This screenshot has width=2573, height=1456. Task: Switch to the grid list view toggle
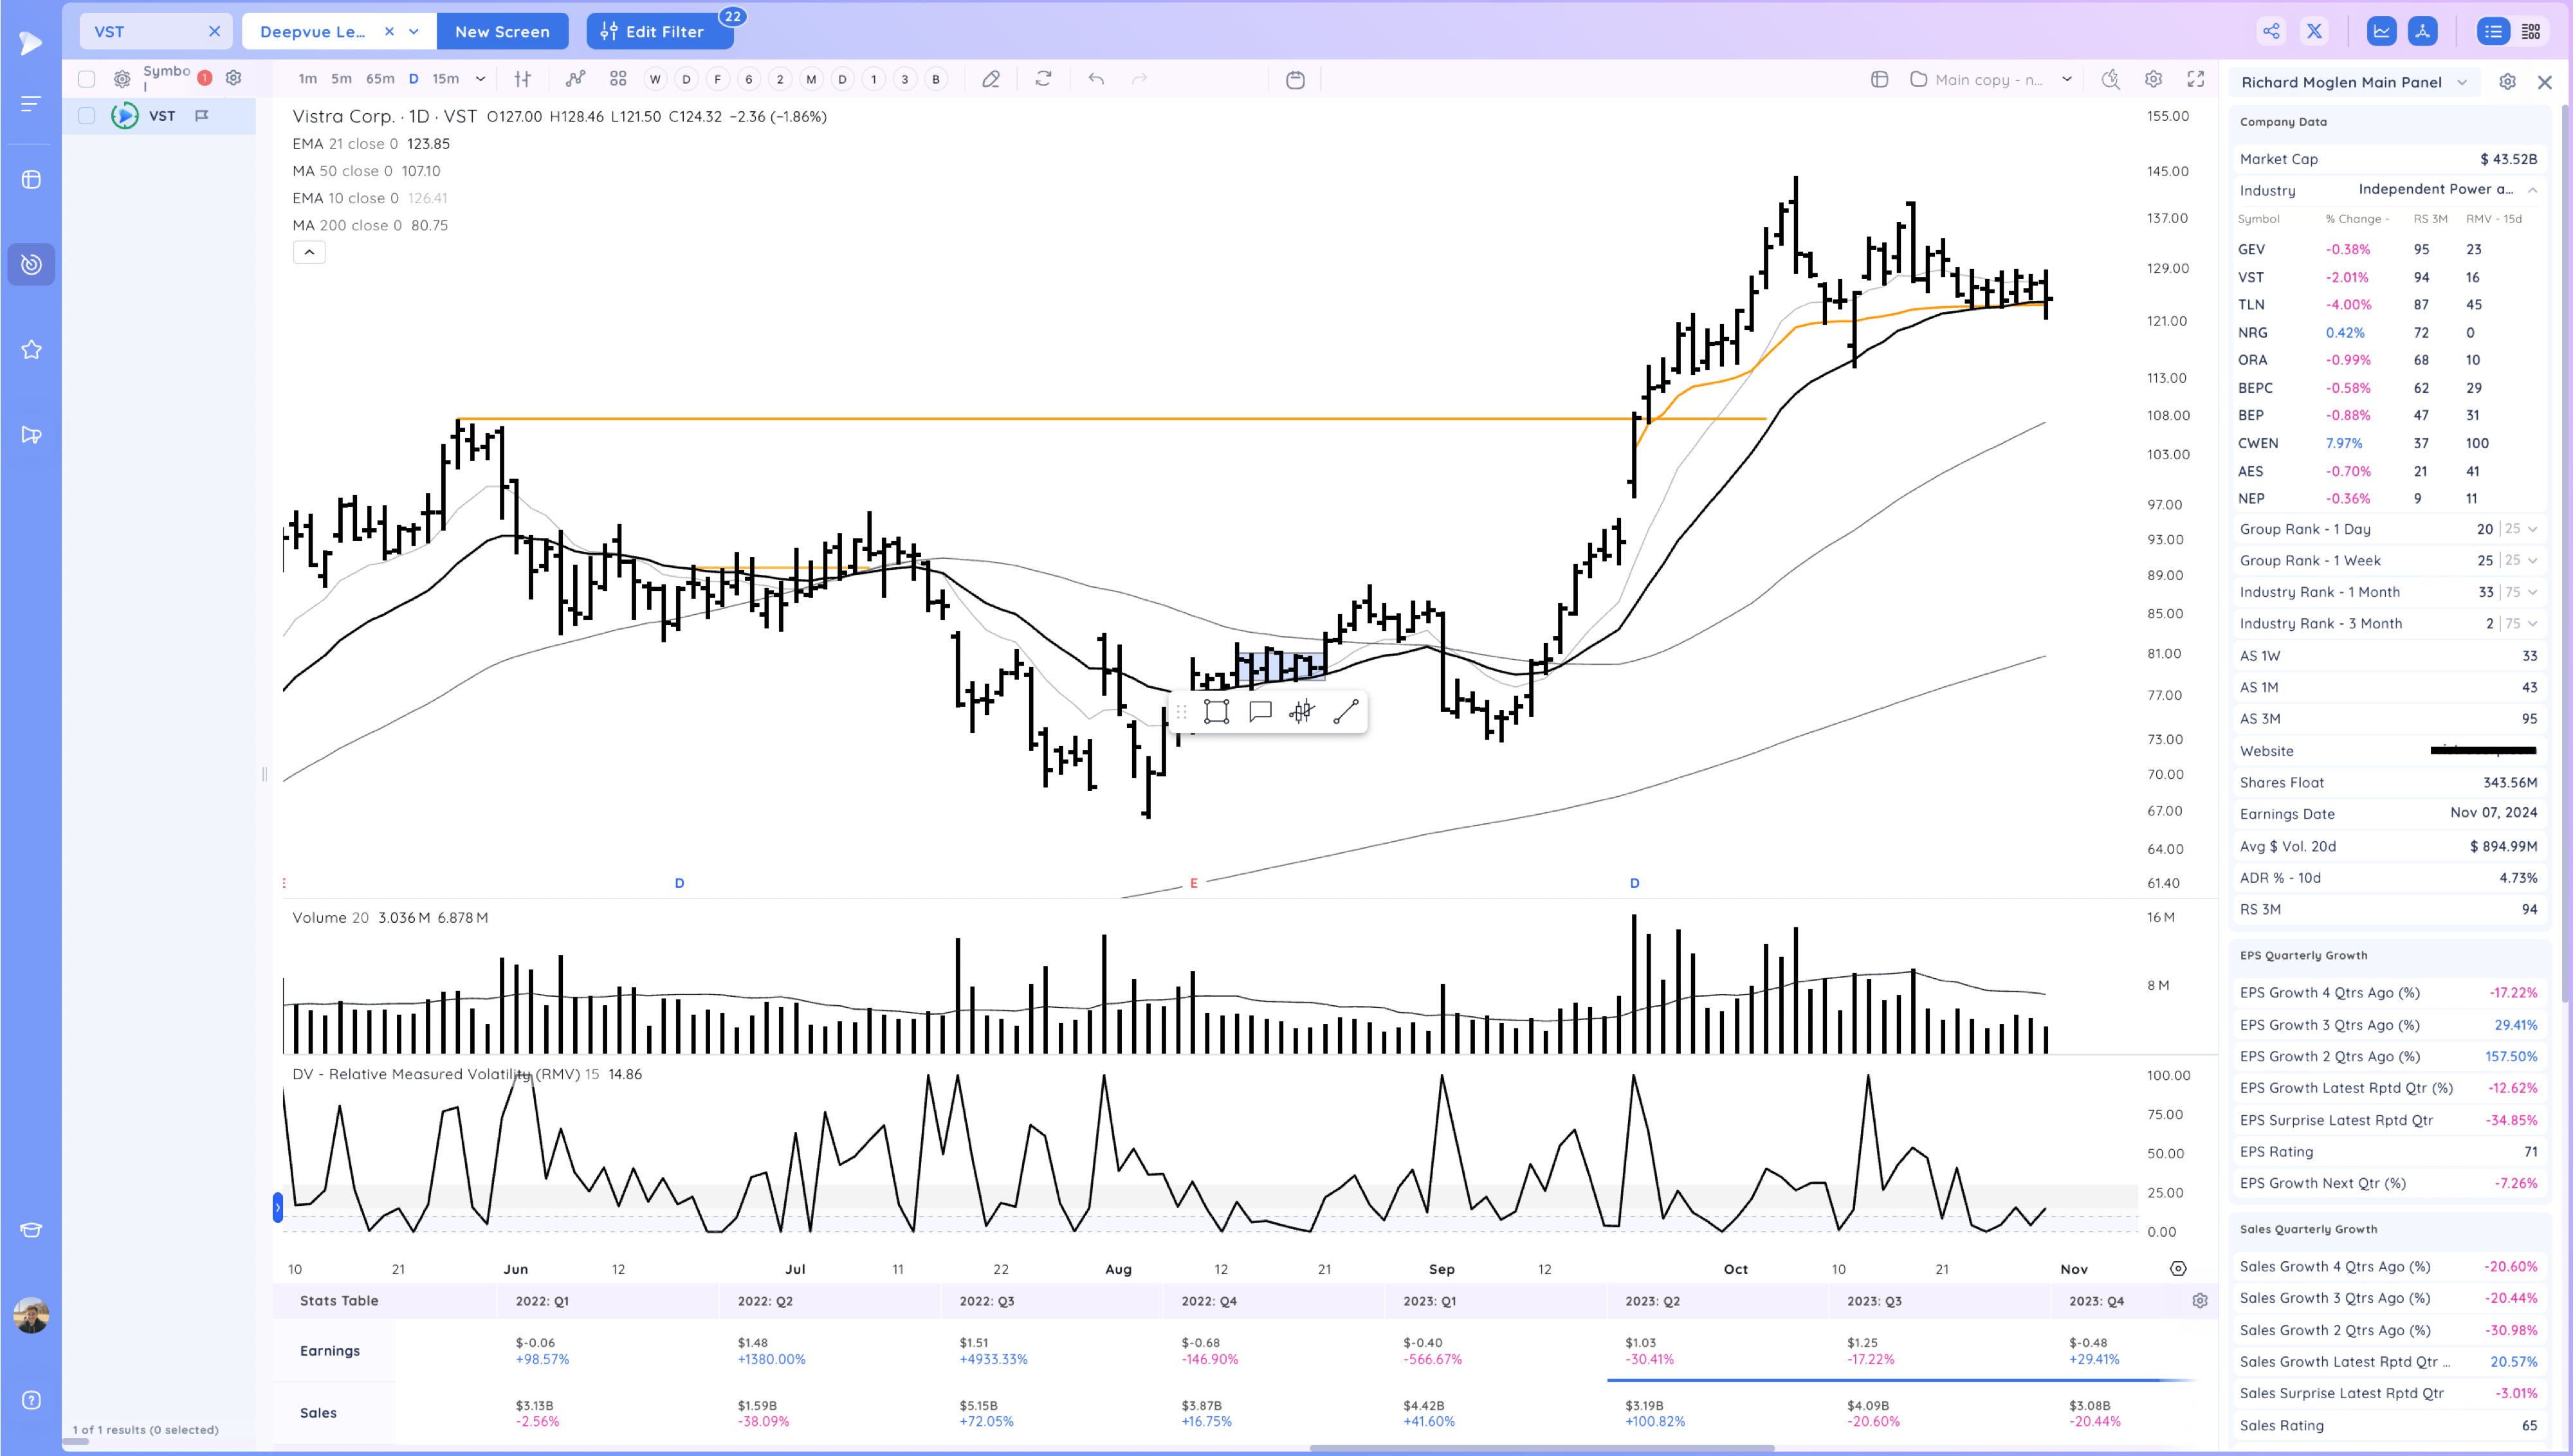[x=2531, y=31]
